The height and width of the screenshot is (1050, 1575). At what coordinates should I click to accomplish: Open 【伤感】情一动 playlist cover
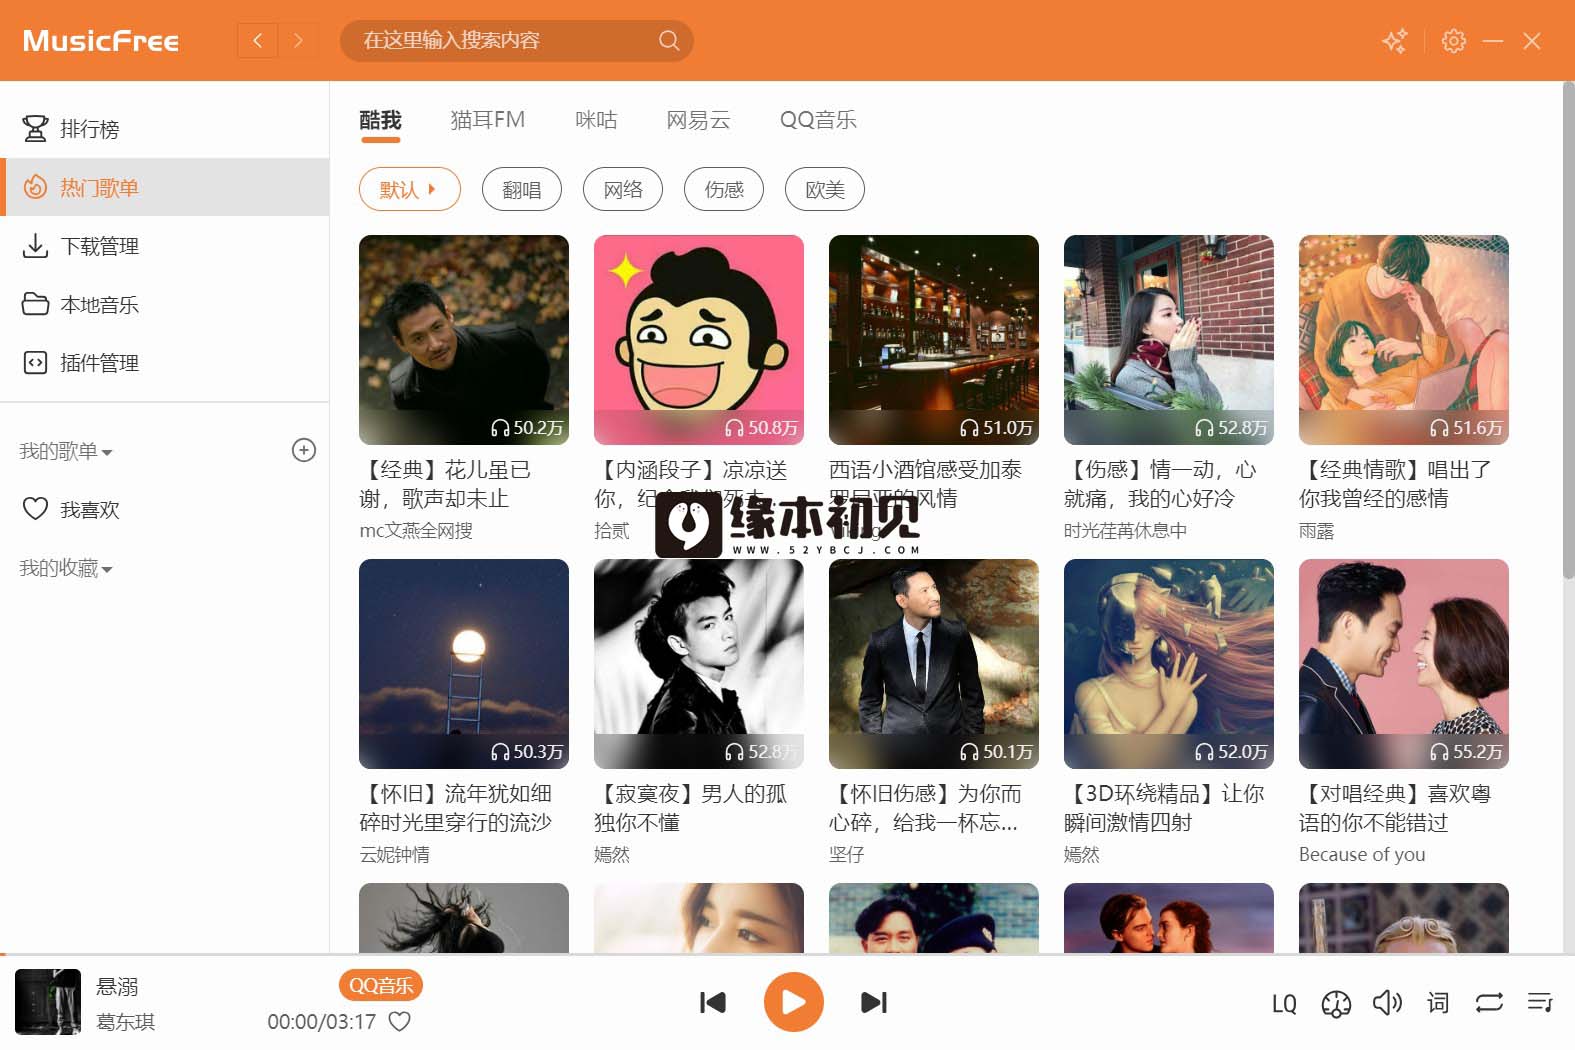click(1169, 340)
